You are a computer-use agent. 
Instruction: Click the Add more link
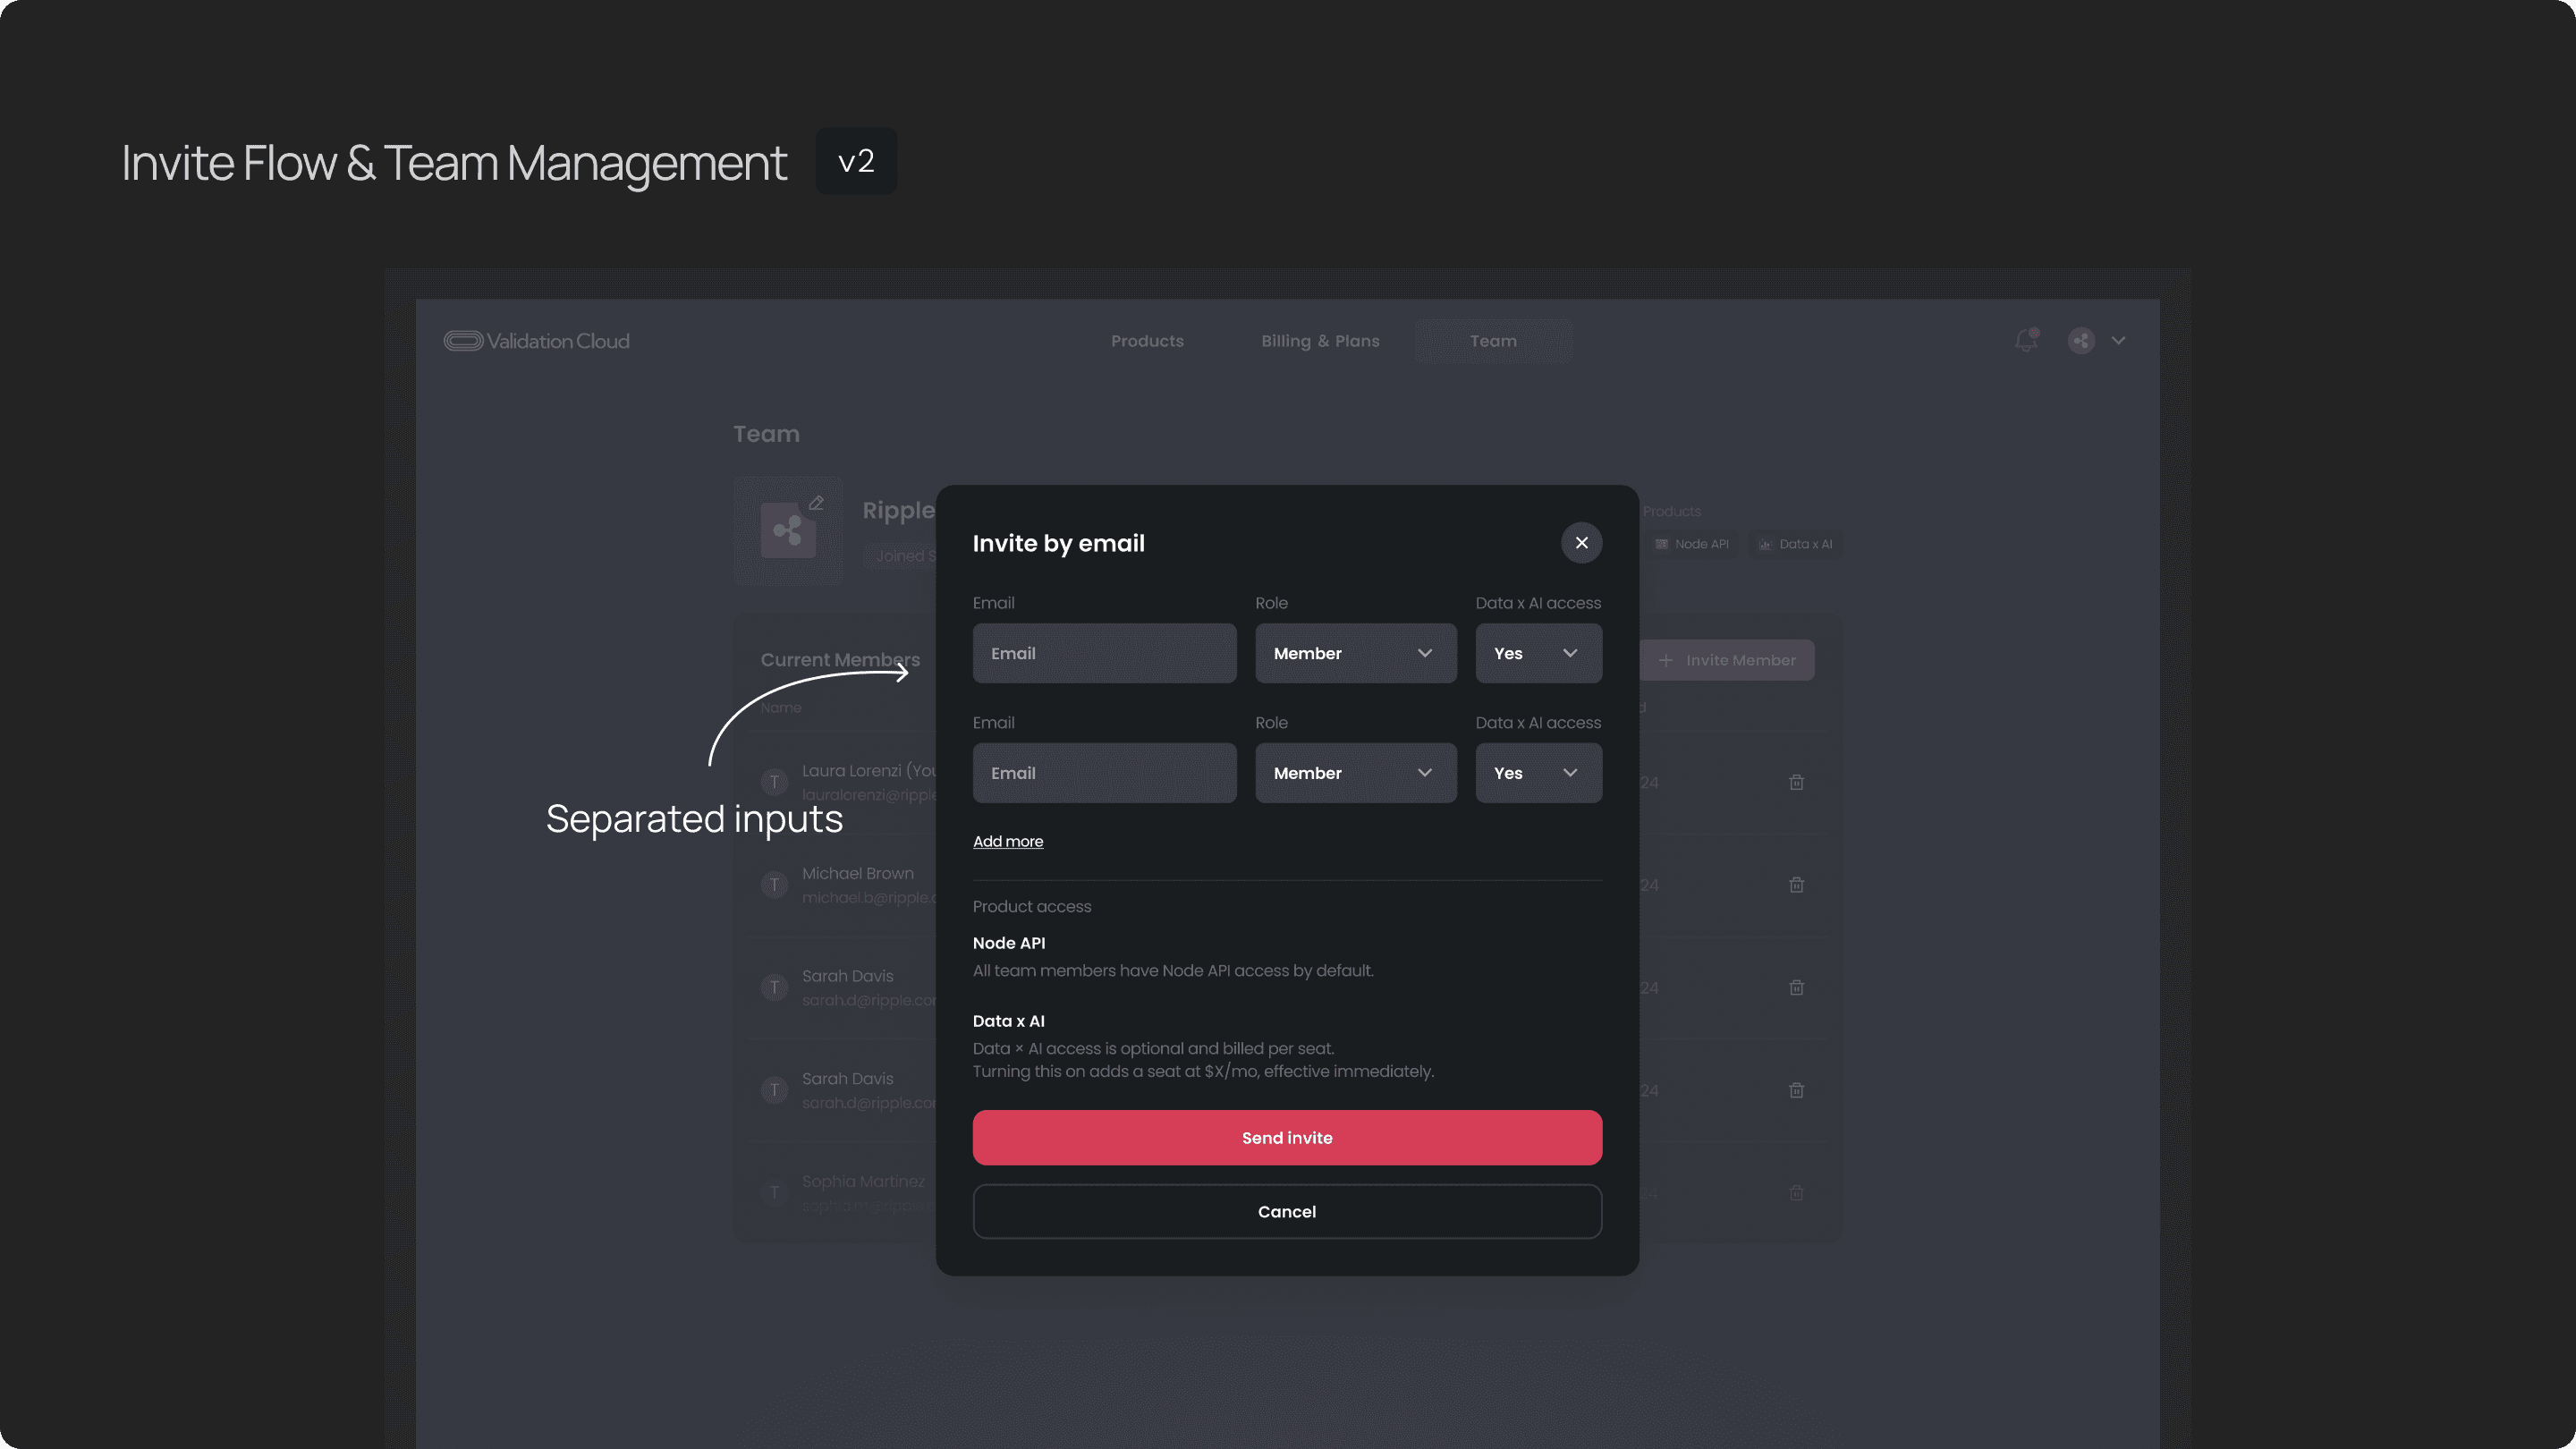point(1007,841)
